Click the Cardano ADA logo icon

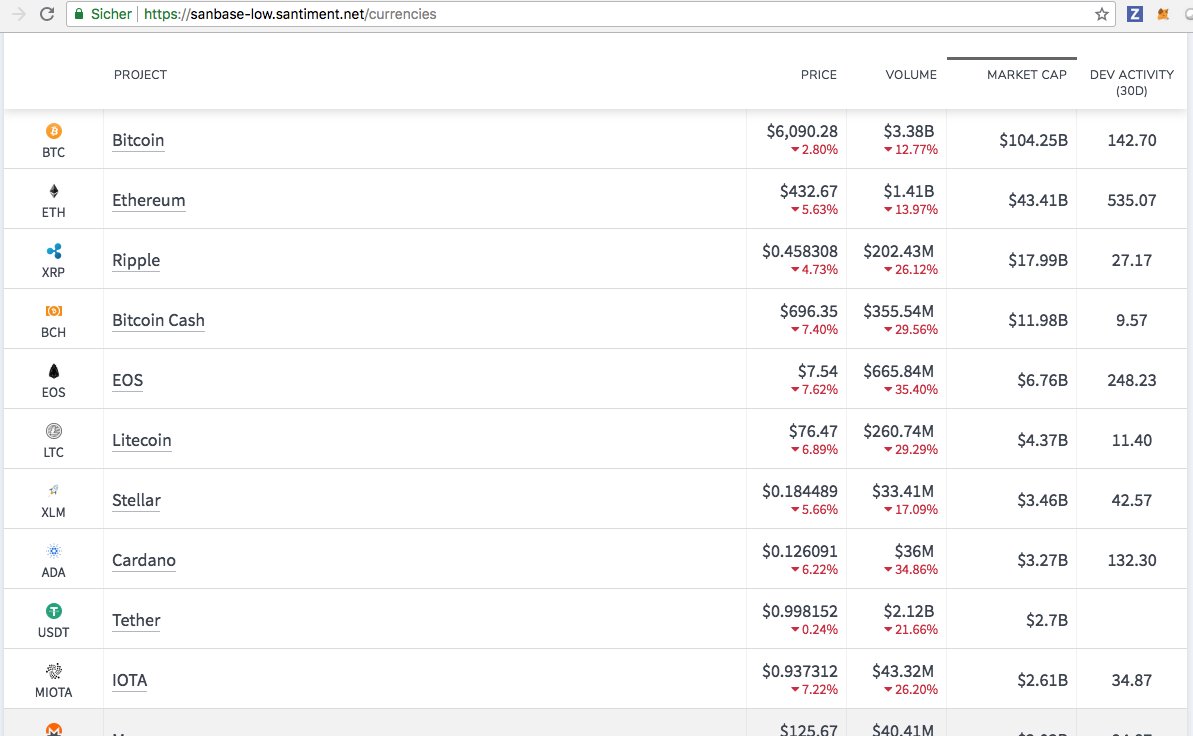coord(53,551)
